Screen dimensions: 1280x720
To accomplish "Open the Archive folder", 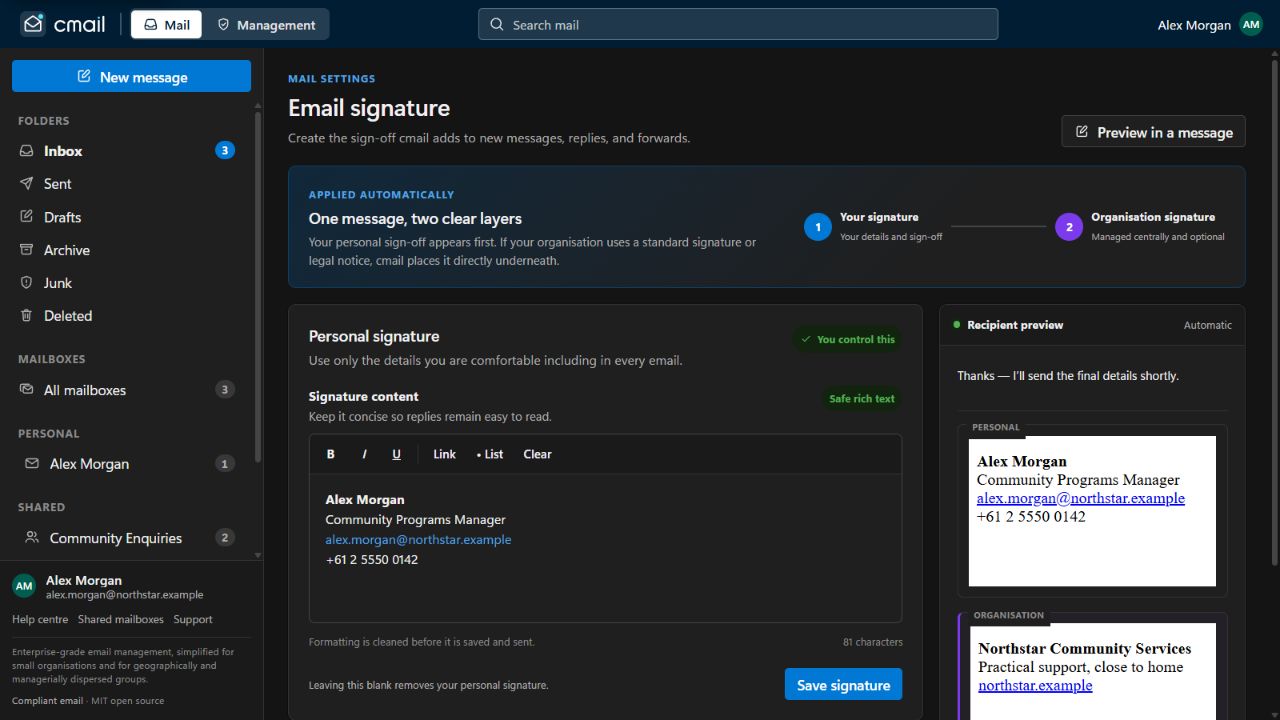I will [x=127, y=250].
